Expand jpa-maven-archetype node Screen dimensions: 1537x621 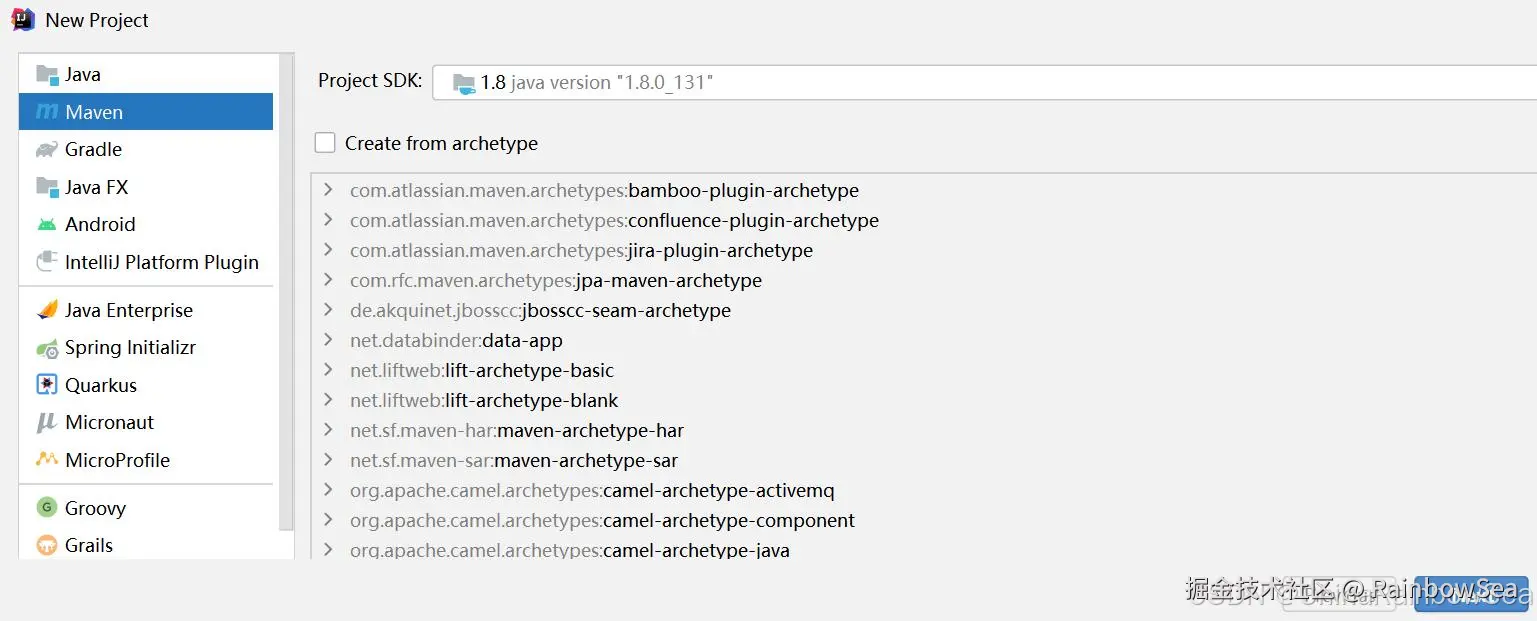pos(328,280)
